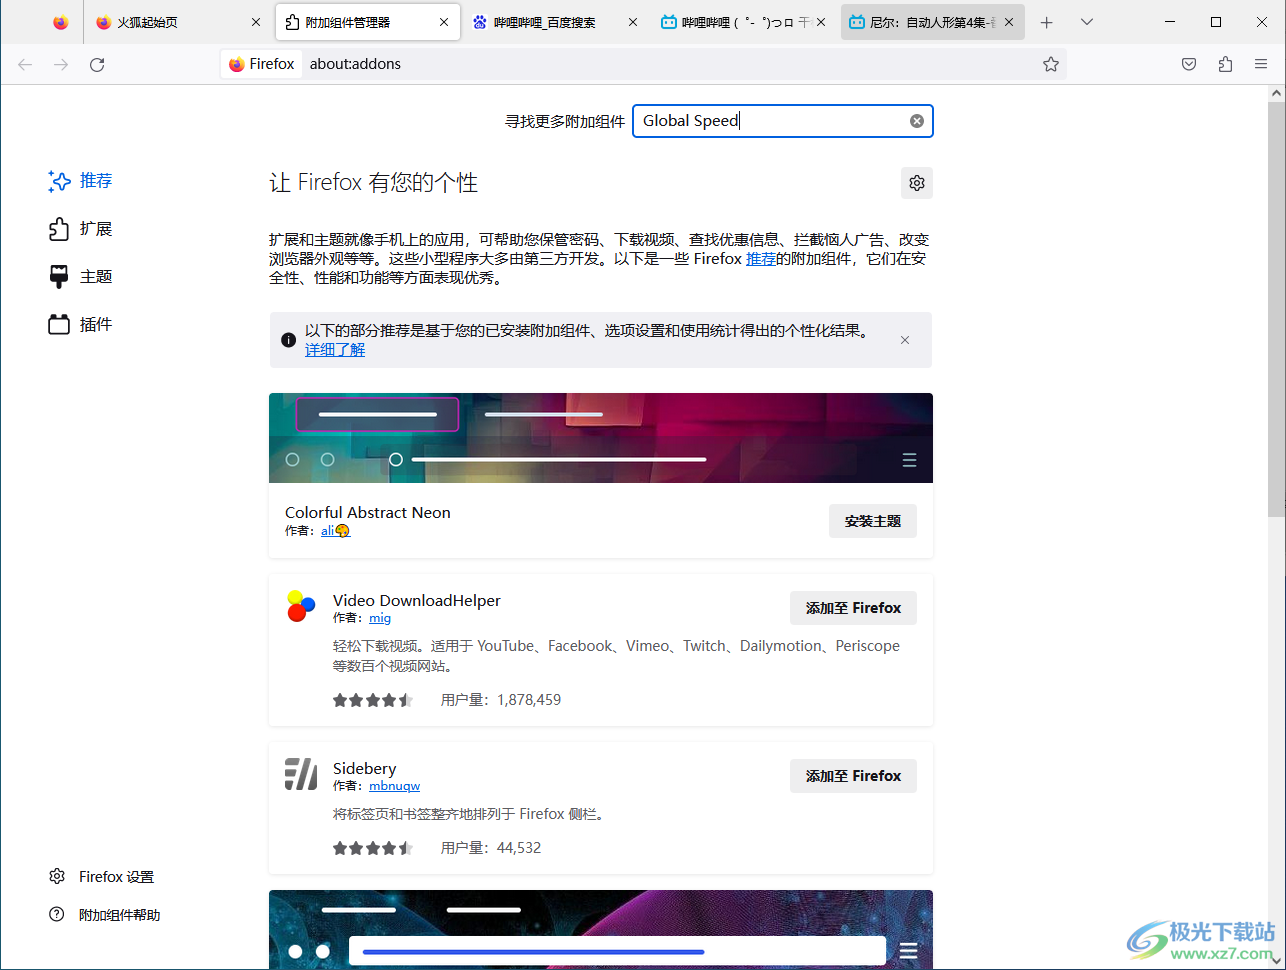Add Sidebery to Firefox

coord(853,776)
